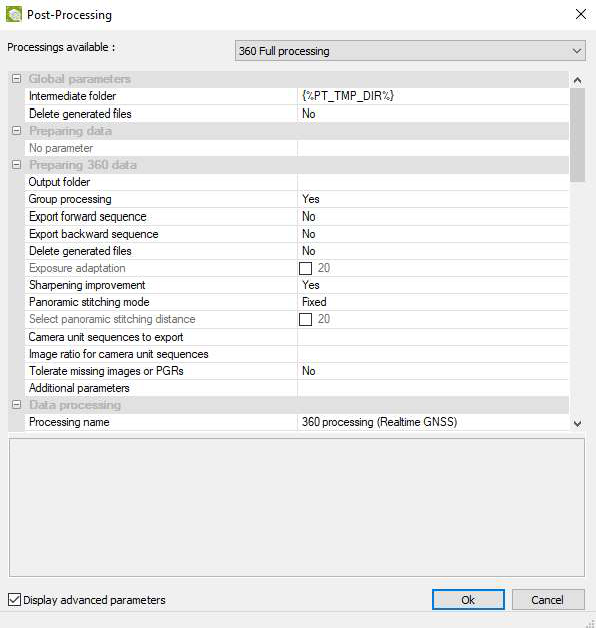
Task: Click the Global parameters header text
Action: tap(80, 79)
